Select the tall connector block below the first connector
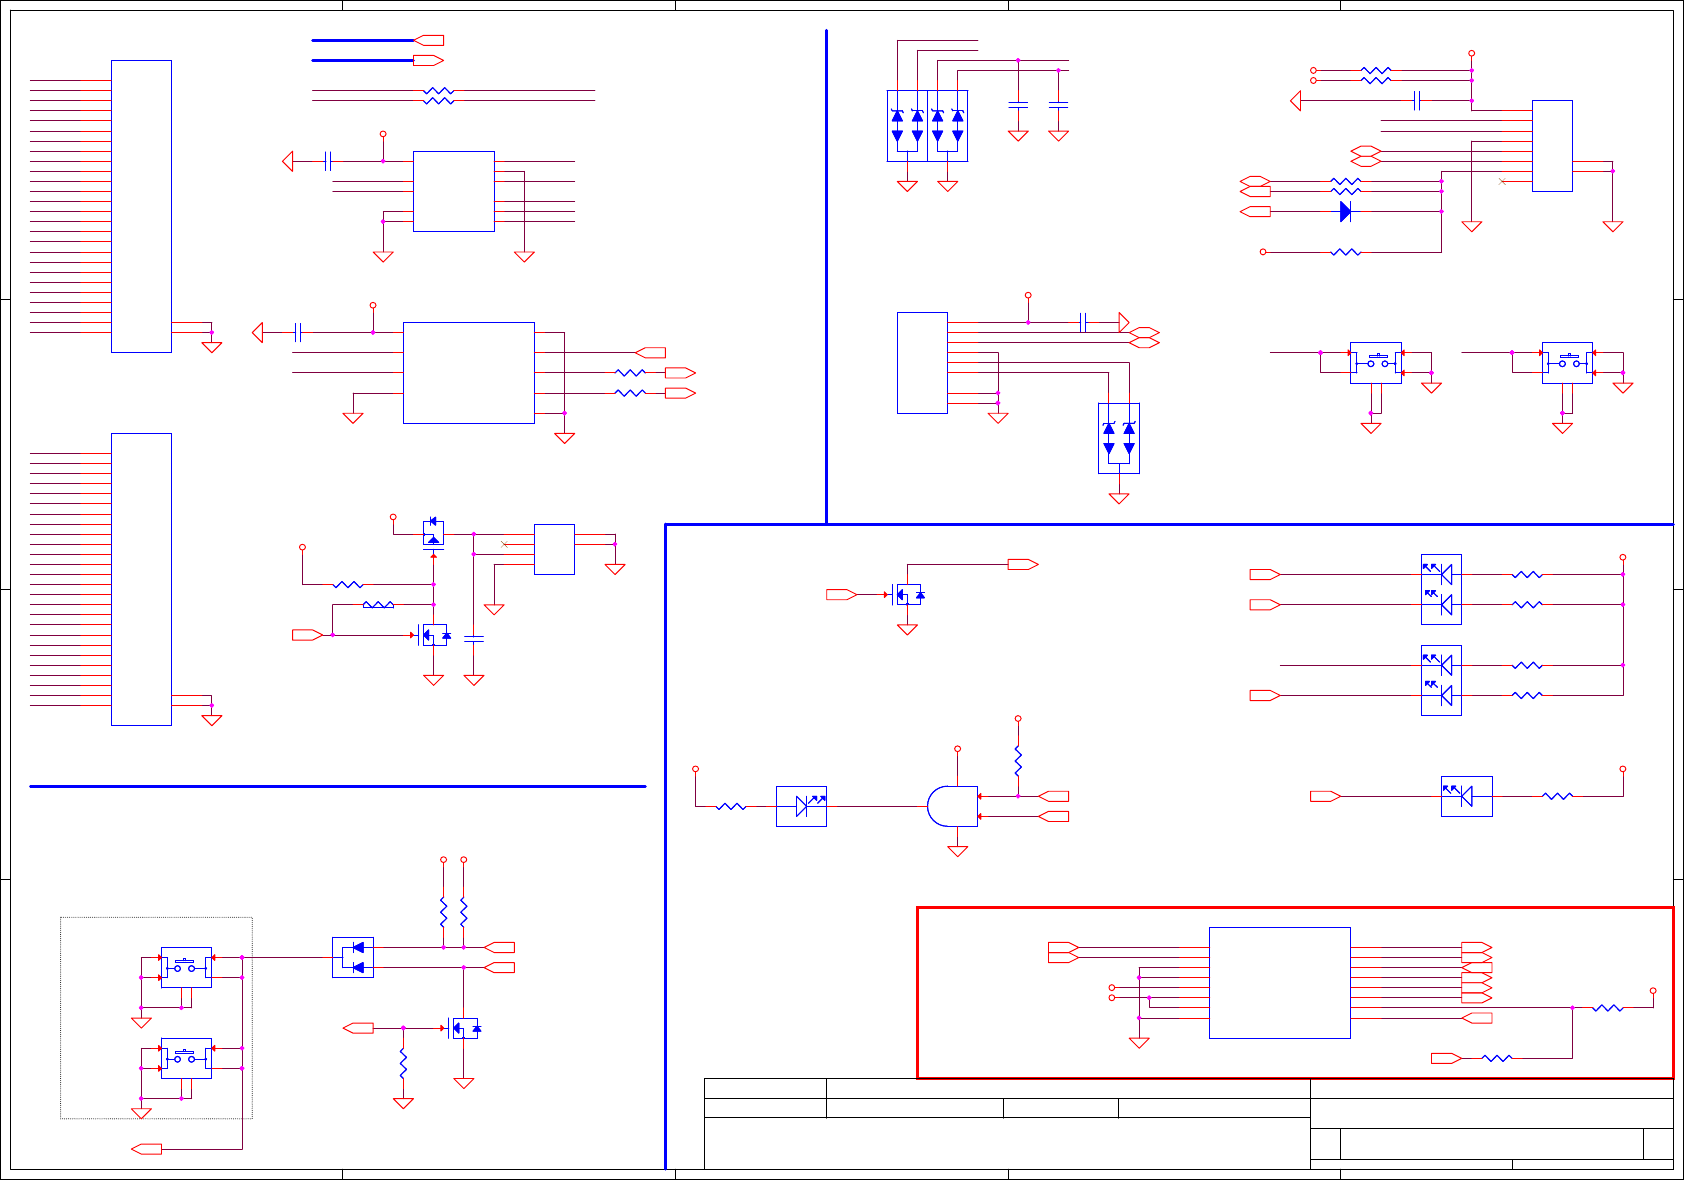Screen dimensions: 1684x1180 click(x=141, y=579)
